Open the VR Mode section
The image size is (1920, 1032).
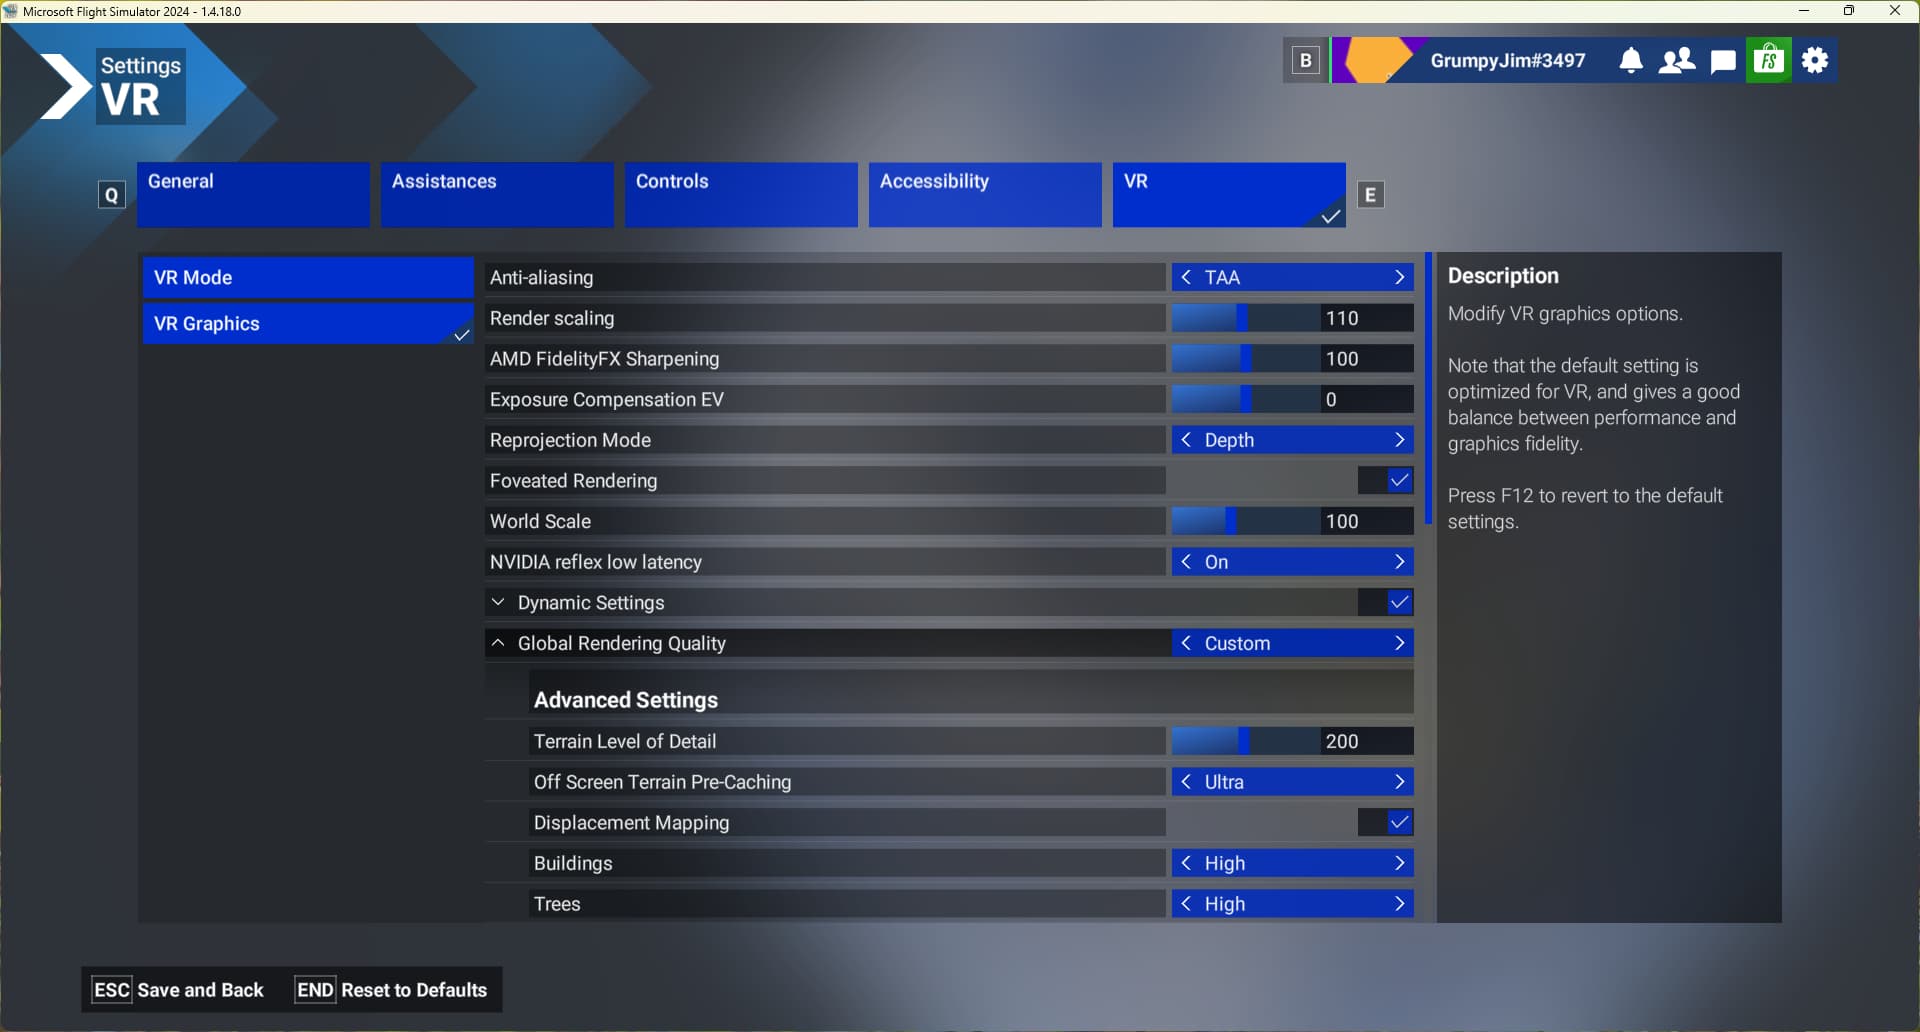tap(308, 278)
